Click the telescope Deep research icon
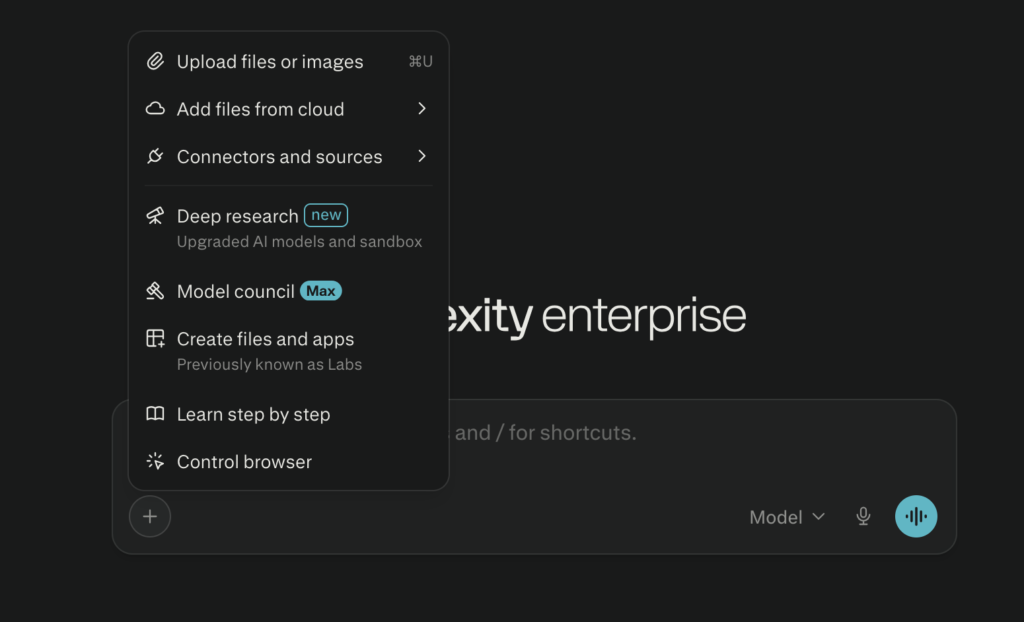Screen dimensions: 1024x622 pos(155,216)
